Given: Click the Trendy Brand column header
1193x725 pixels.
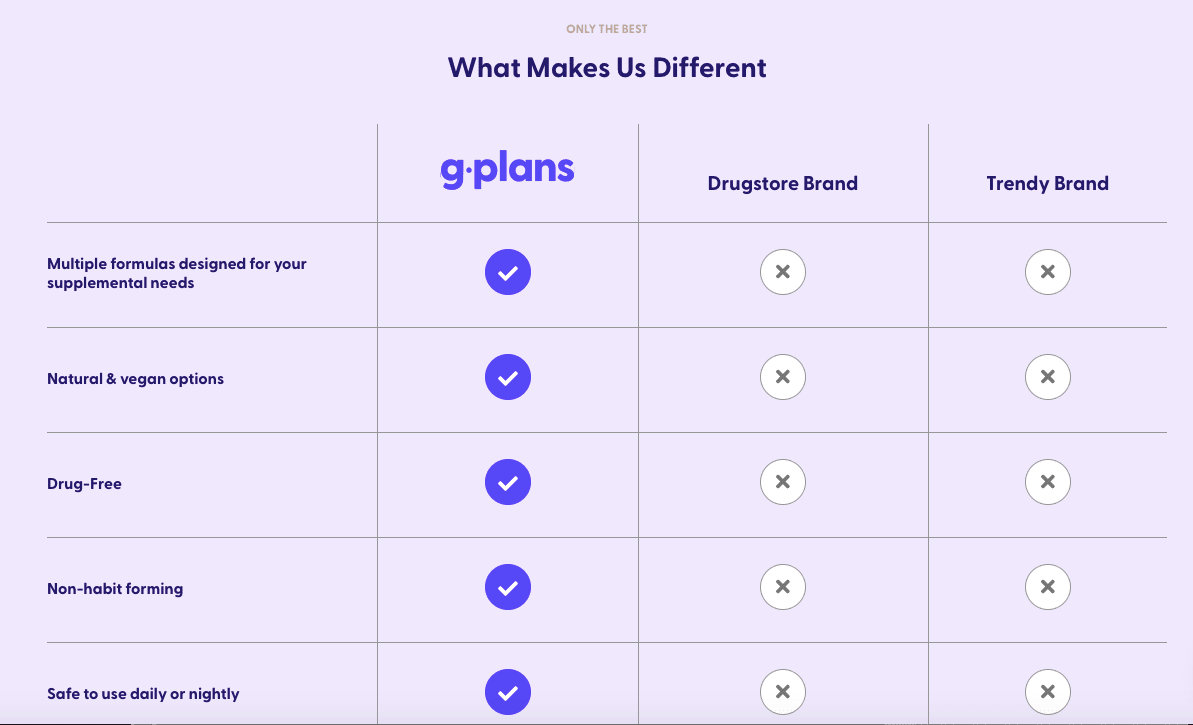Looking at the screenshot, I should (x=1048, y=184).
